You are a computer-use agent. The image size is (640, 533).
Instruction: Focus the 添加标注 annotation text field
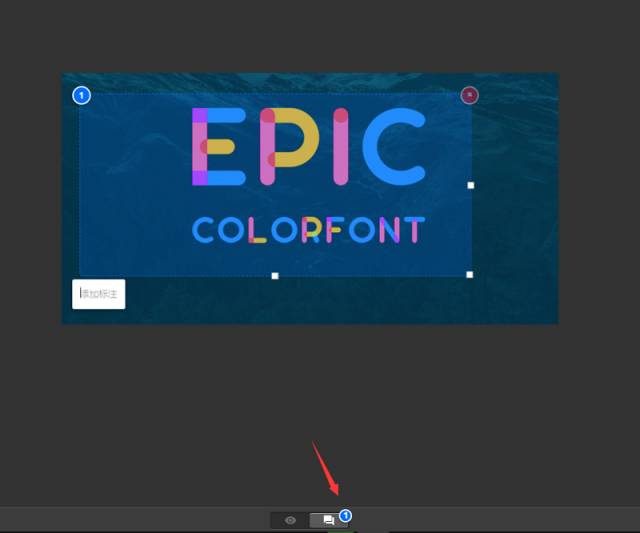pos(99,294)
